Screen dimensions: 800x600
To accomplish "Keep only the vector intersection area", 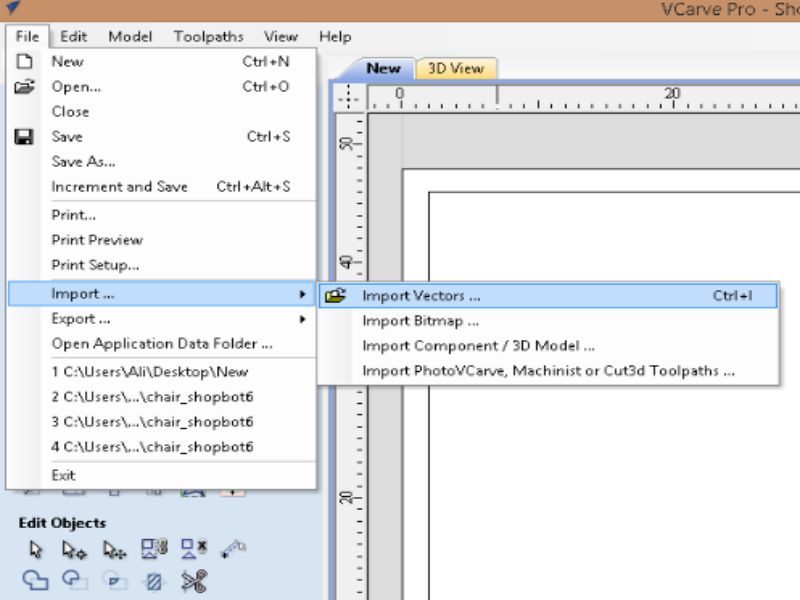I will 114,581.
